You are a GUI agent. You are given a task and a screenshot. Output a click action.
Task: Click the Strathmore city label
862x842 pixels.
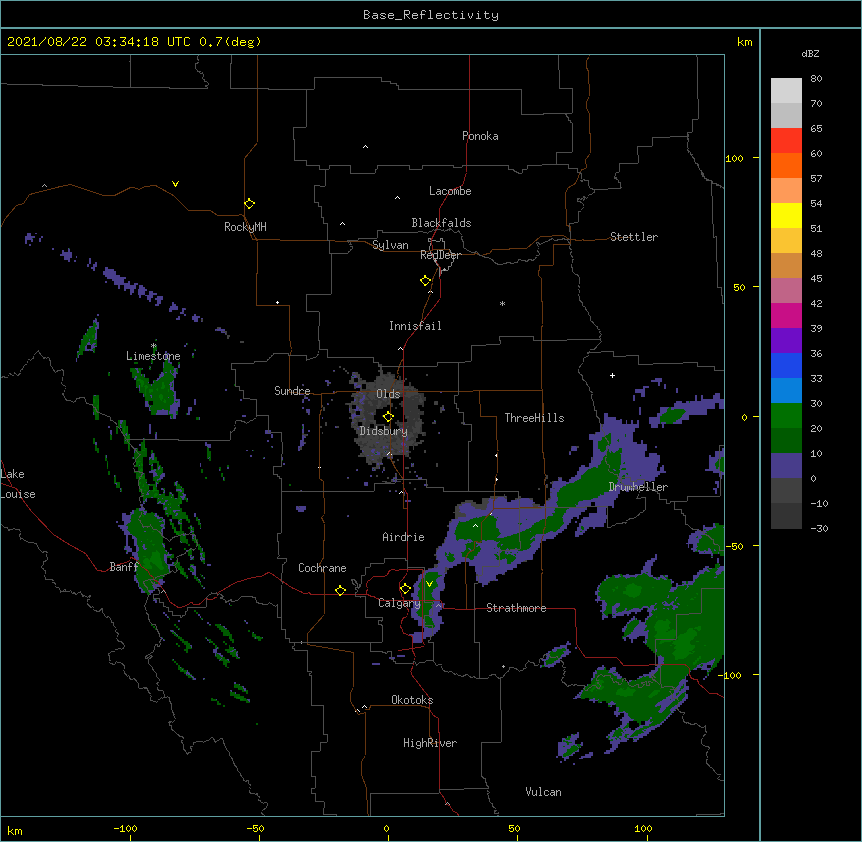click(x=516, y=608)
